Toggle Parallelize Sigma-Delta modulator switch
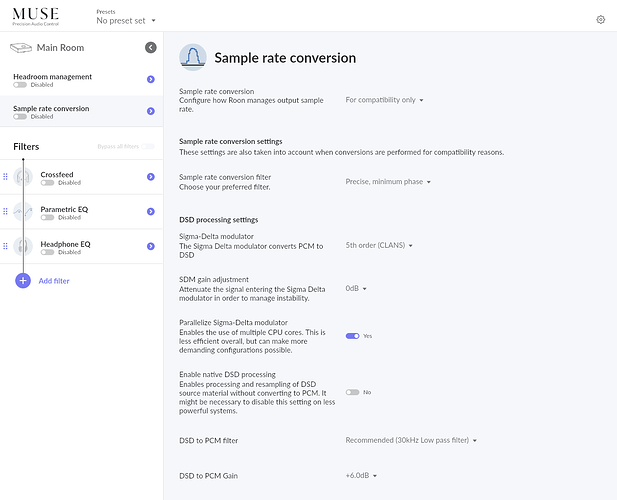The width and height of the screenshot is (617, 500). tap(352, 336)
